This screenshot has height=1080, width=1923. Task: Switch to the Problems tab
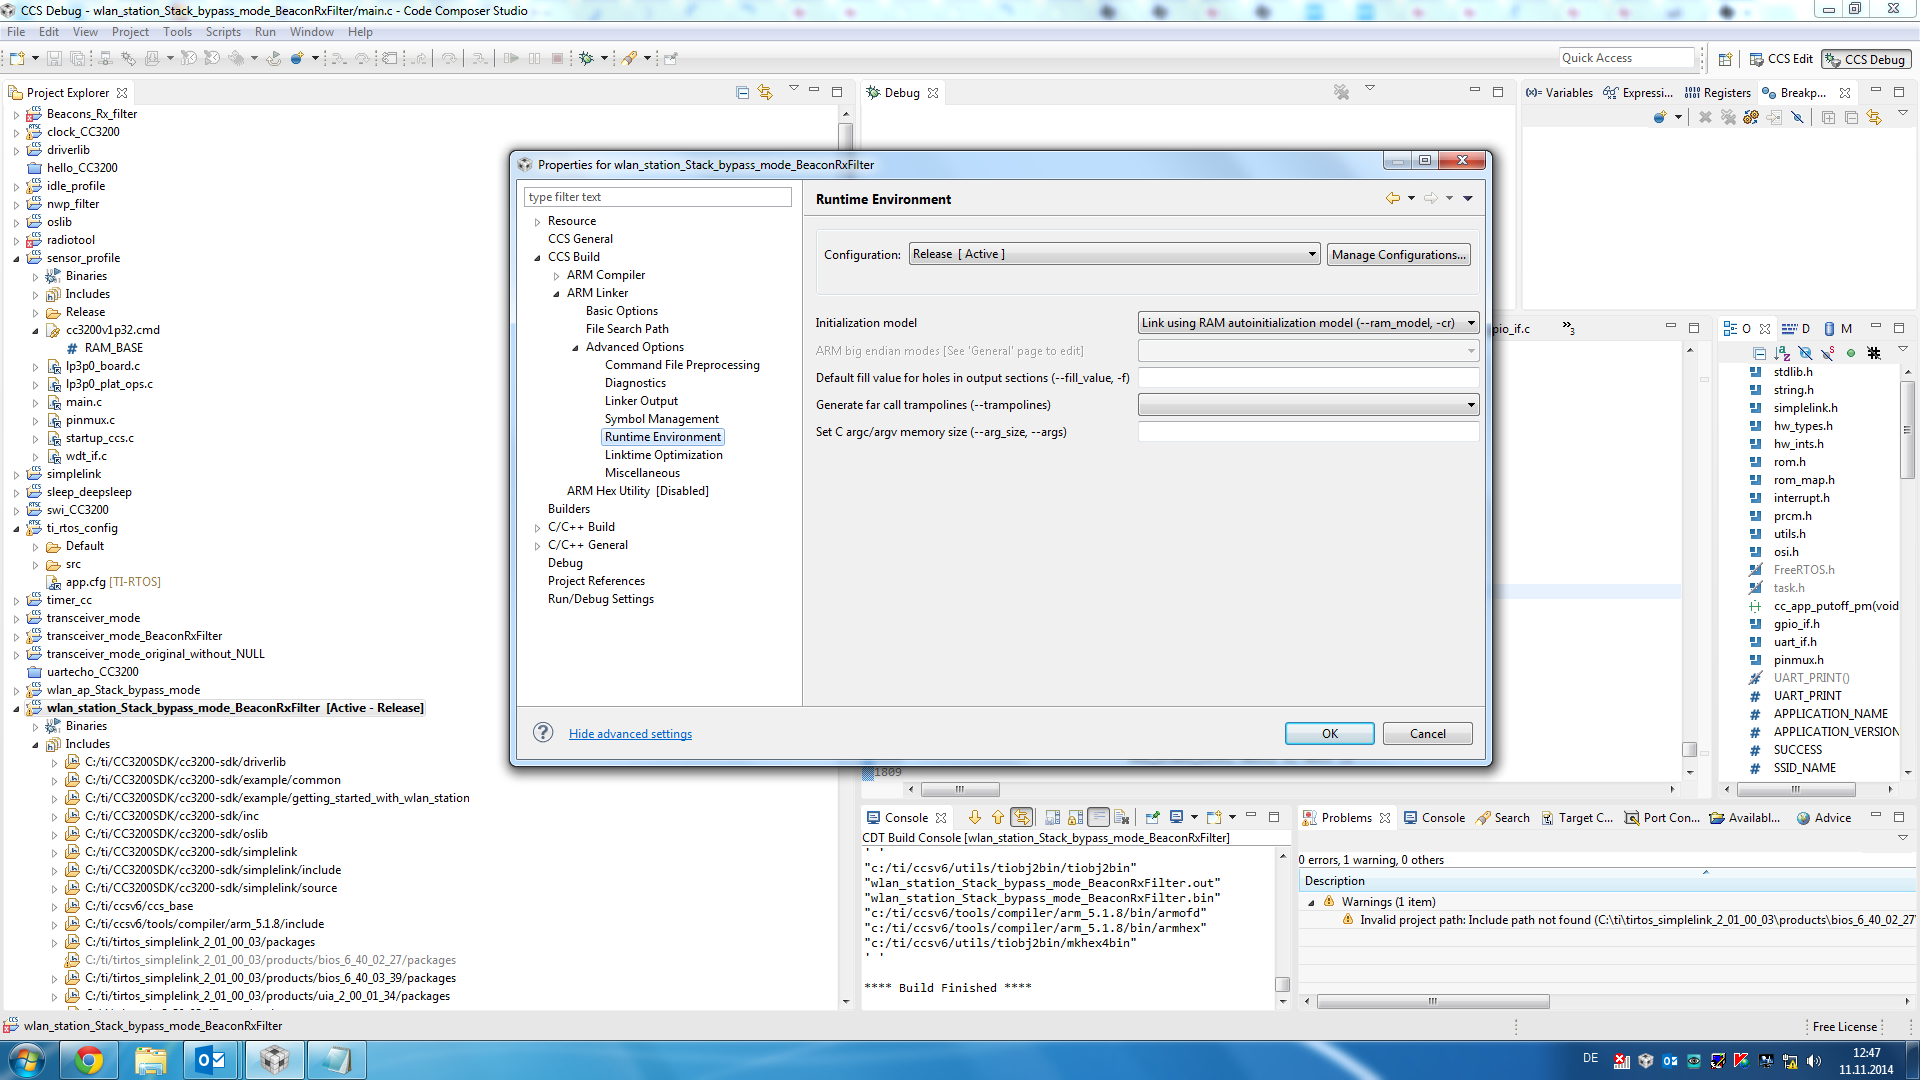1345,818
